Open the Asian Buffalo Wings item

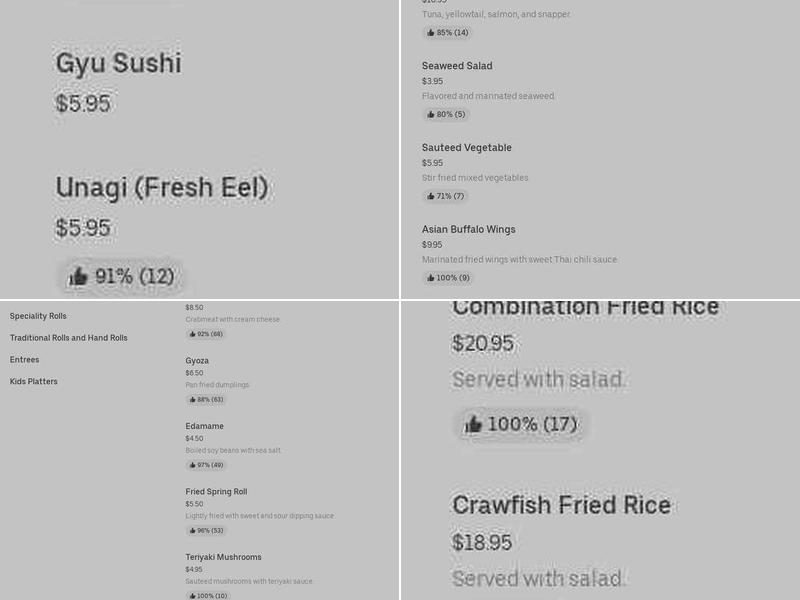pos(468,229)
